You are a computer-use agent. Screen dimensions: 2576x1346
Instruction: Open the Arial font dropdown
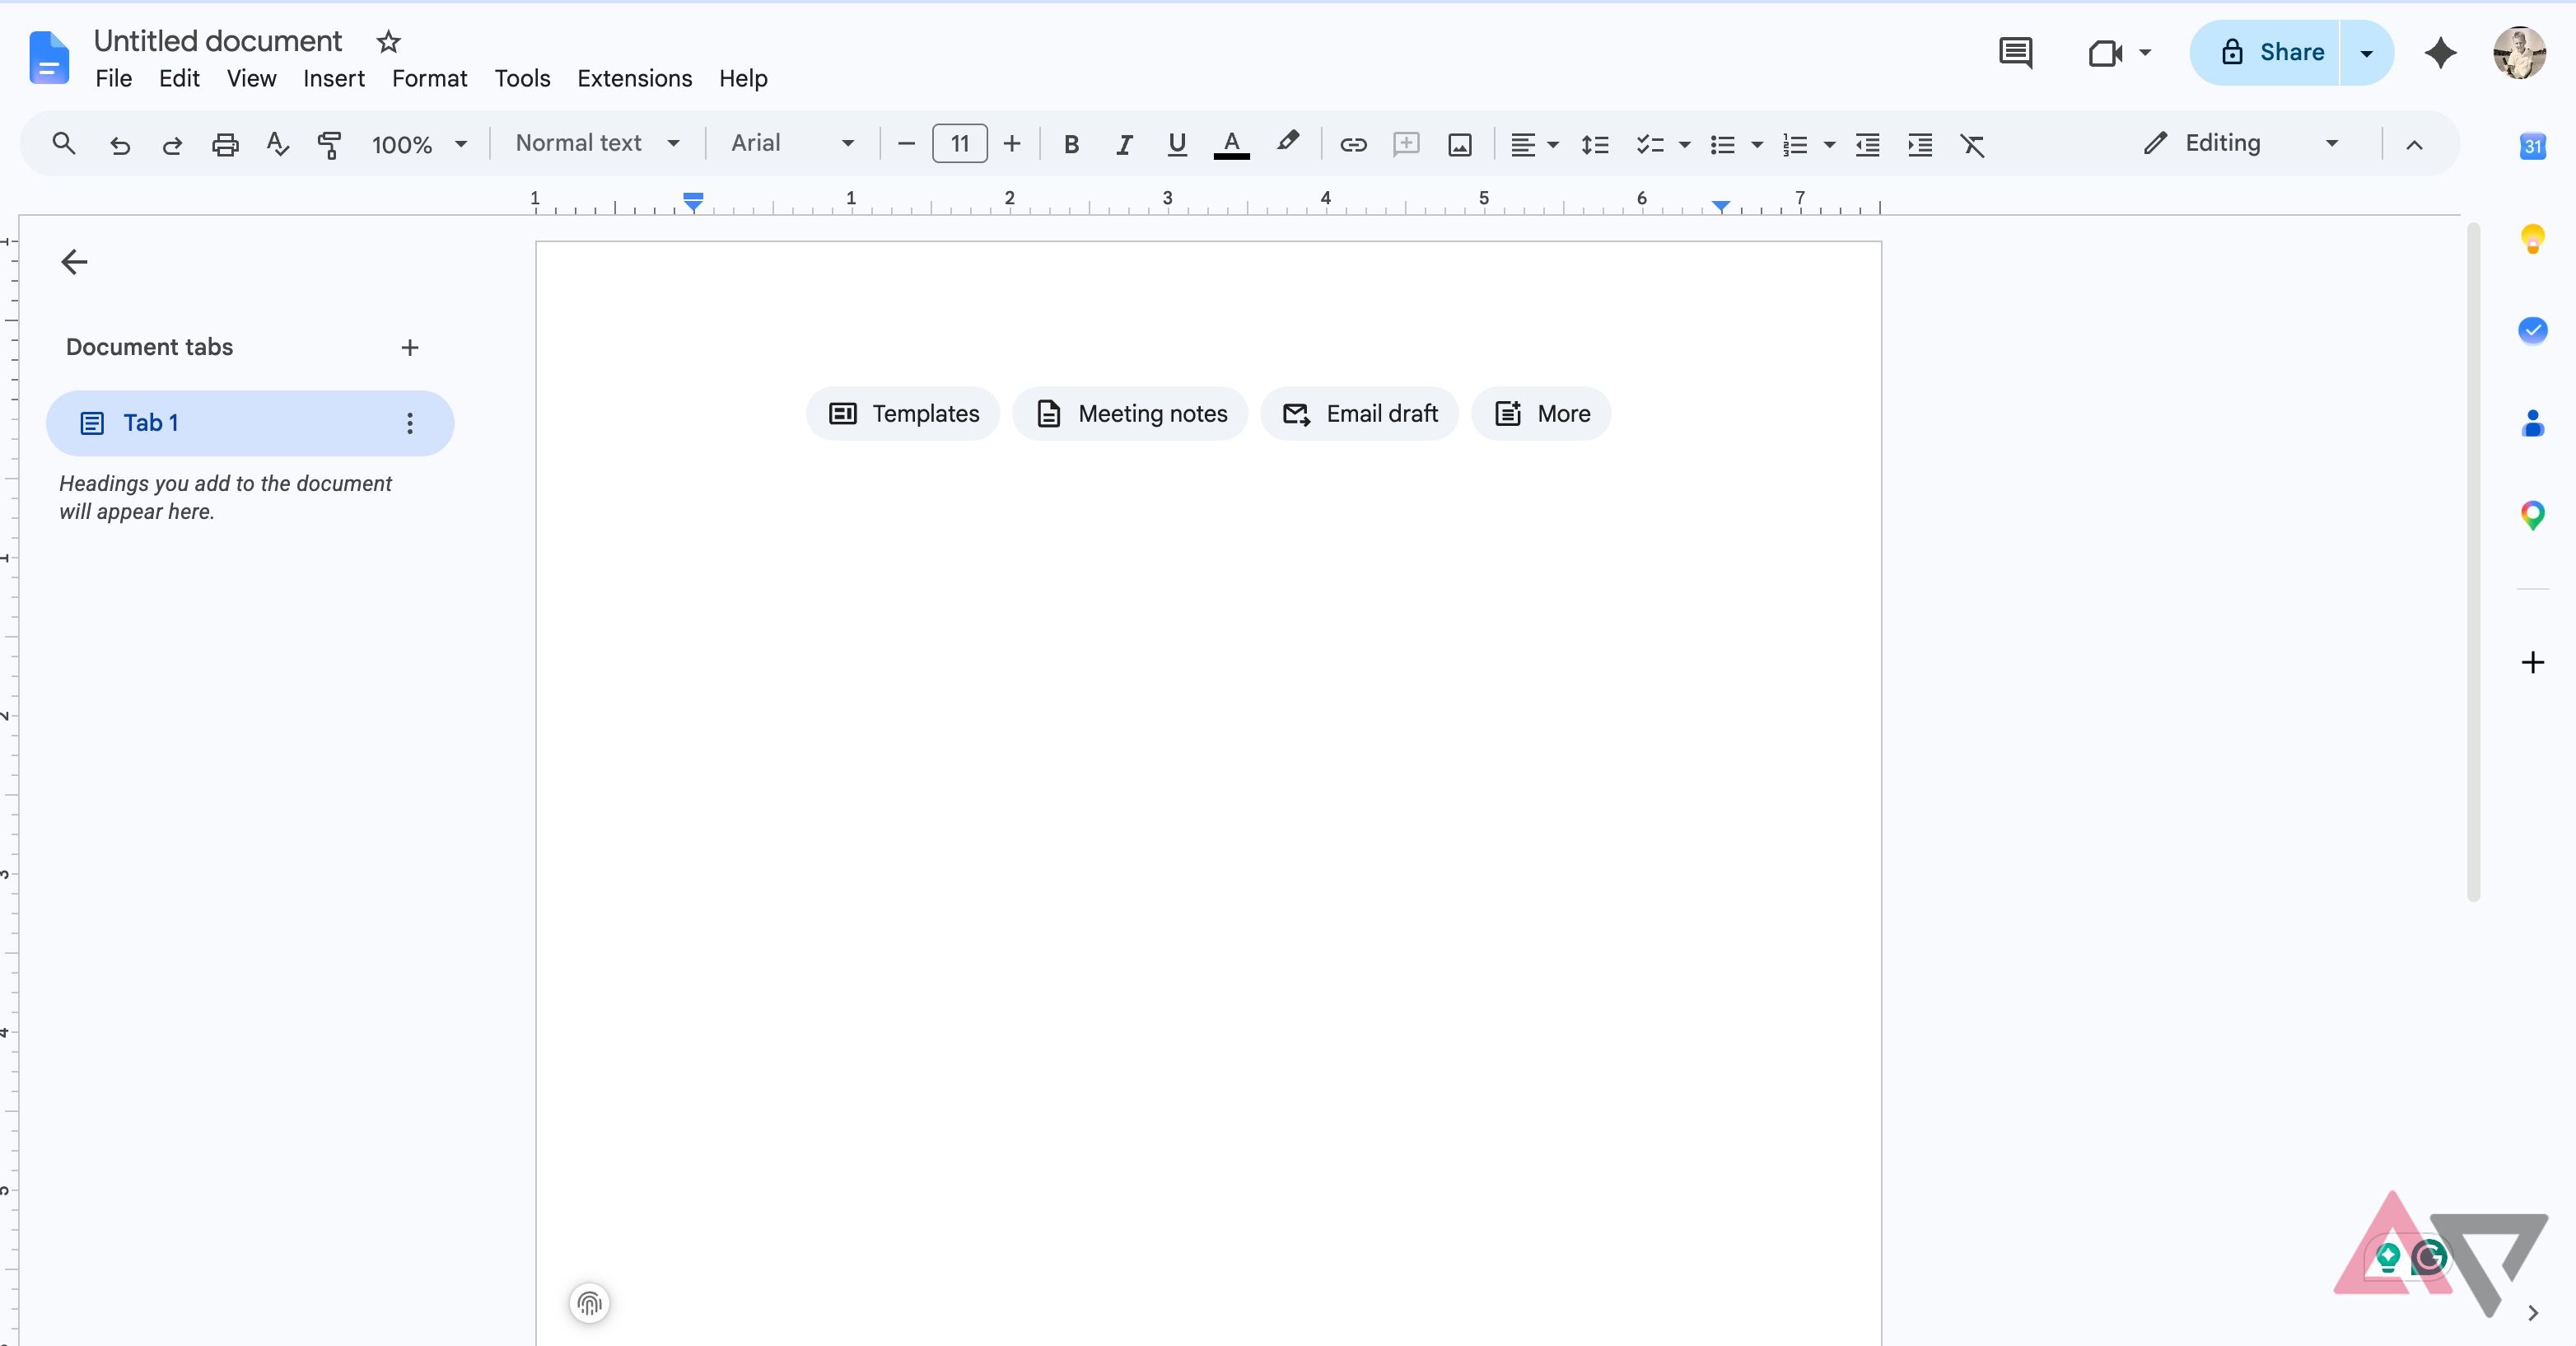point(793,143)
